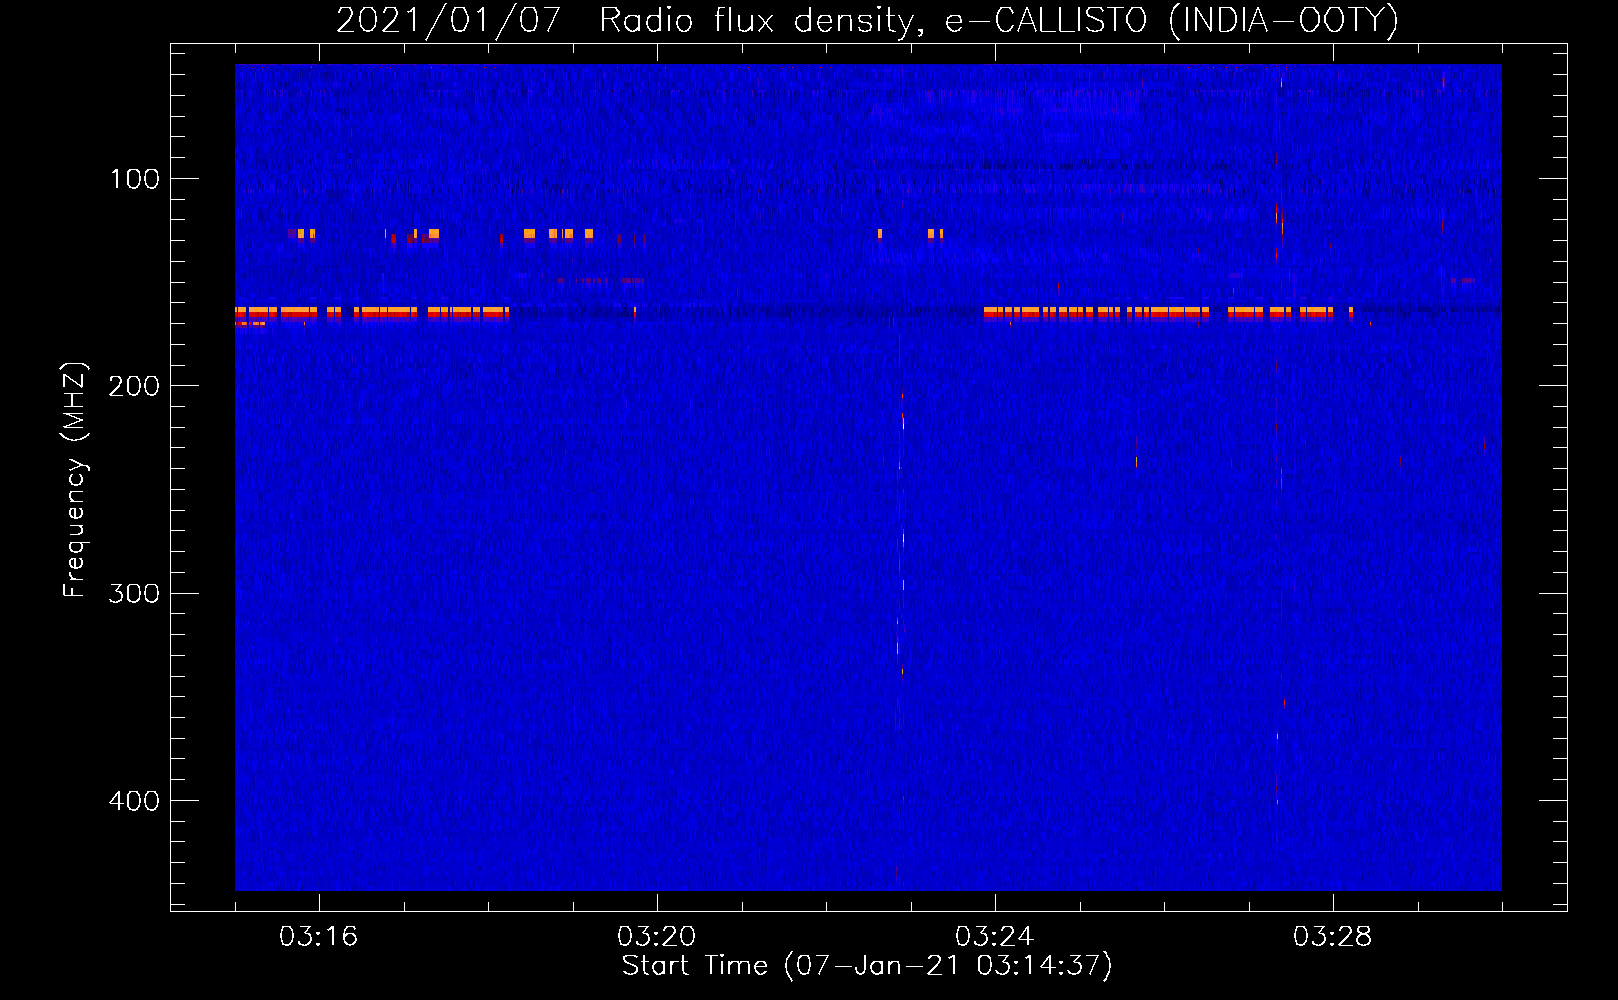Click the 400 frequency tick label
Screen dimensions: 1618x1000
pyautogui.click(x=134, y=801)
